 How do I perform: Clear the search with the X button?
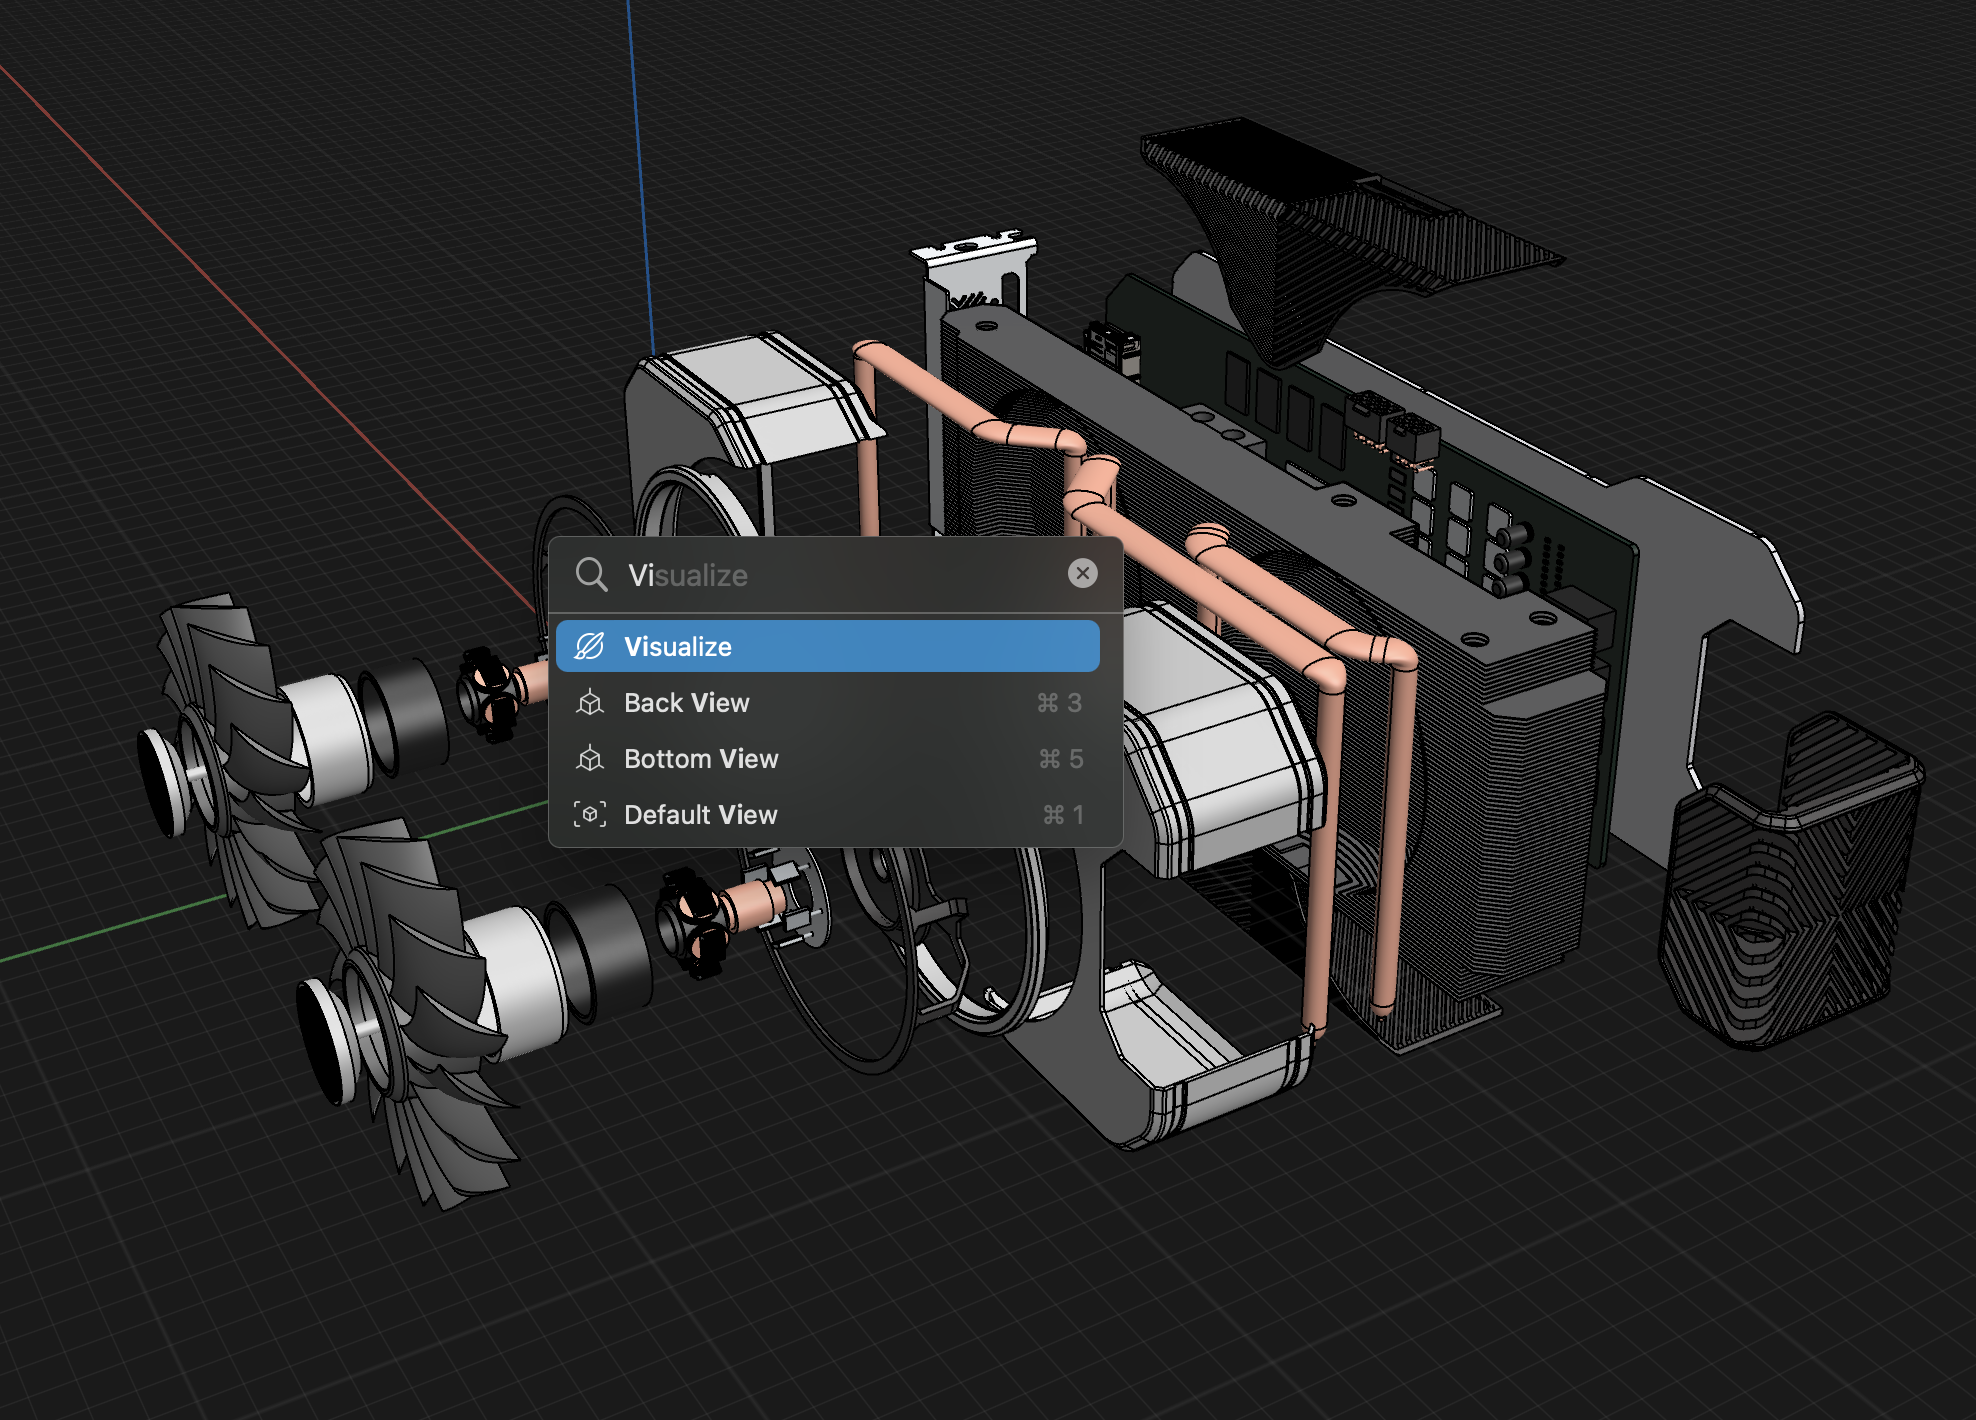(x=1082, y=573)
